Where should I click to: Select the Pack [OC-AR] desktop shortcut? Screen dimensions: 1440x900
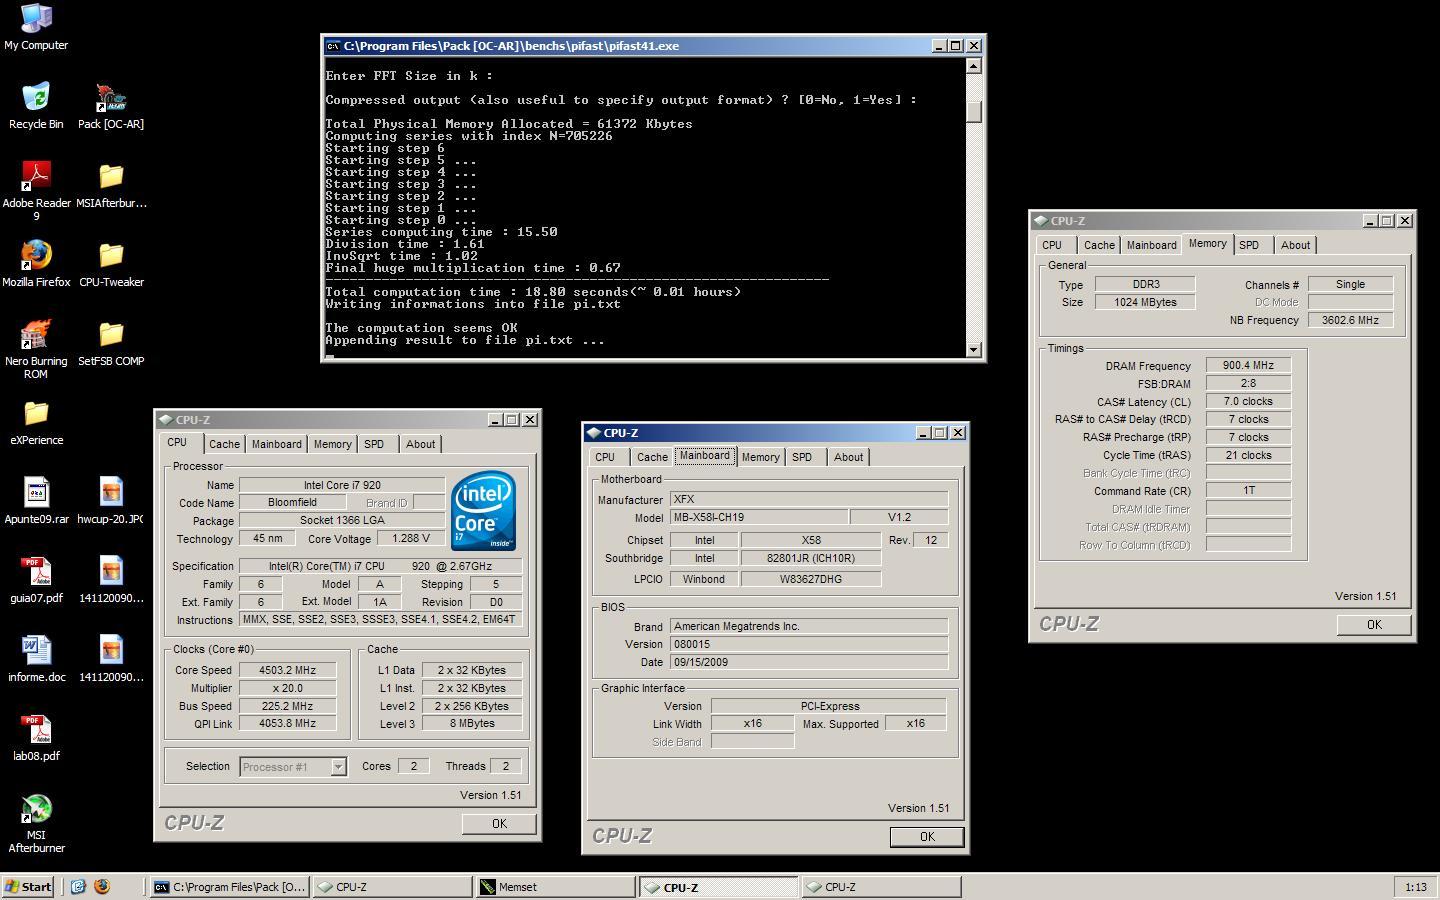click(x=111, y=105)
